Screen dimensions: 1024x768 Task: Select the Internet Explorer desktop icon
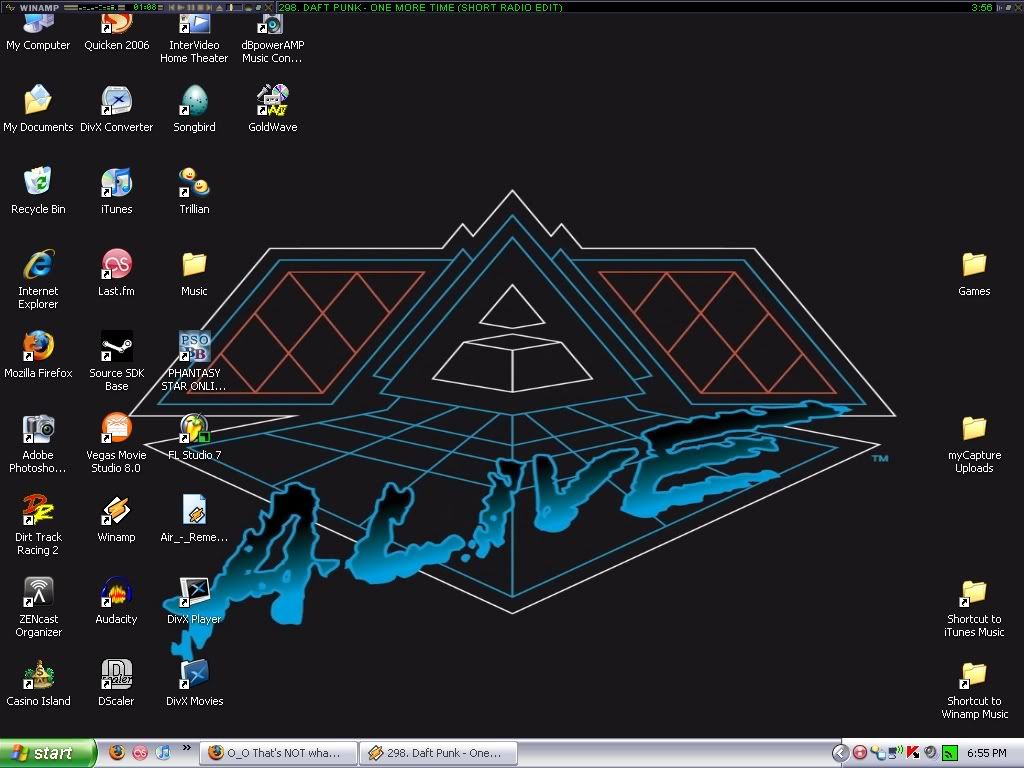click(38, 279)
